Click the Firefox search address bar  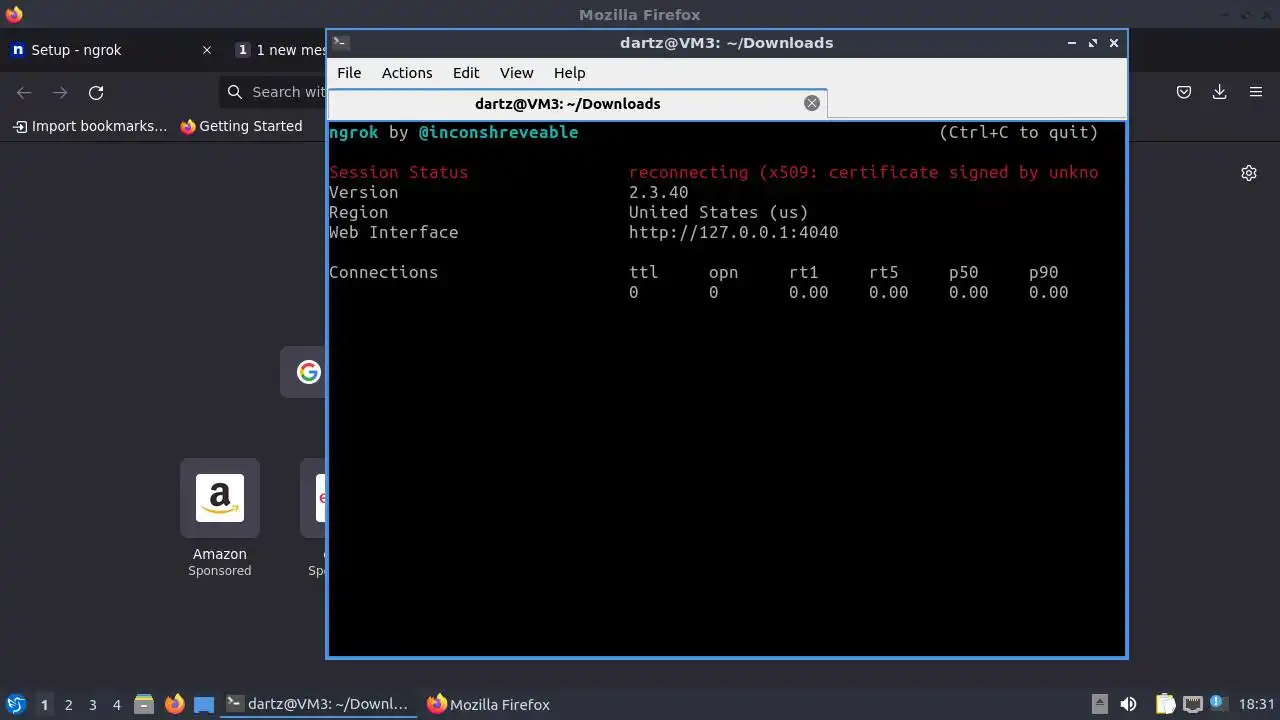tap(273, 92)
